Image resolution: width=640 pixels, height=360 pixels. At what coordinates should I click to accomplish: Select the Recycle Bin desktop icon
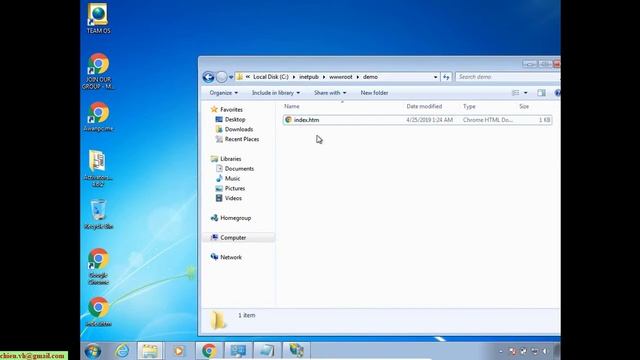(98, 214)
